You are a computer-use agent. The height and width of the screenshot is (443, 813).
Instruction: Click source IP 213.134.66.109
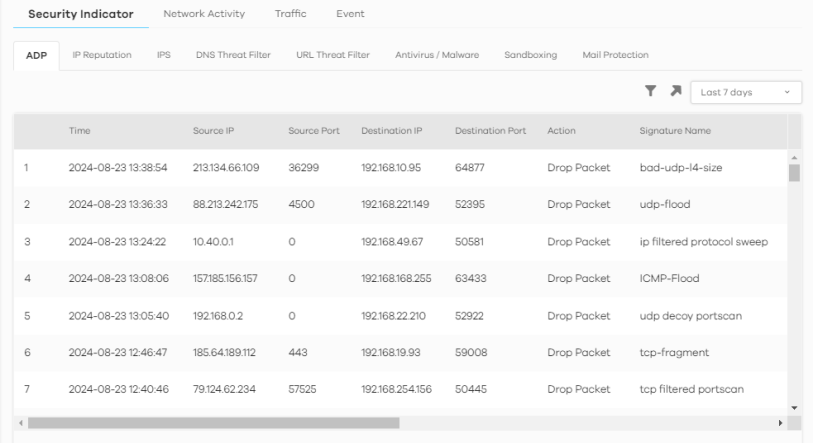(x=226, y=167)
